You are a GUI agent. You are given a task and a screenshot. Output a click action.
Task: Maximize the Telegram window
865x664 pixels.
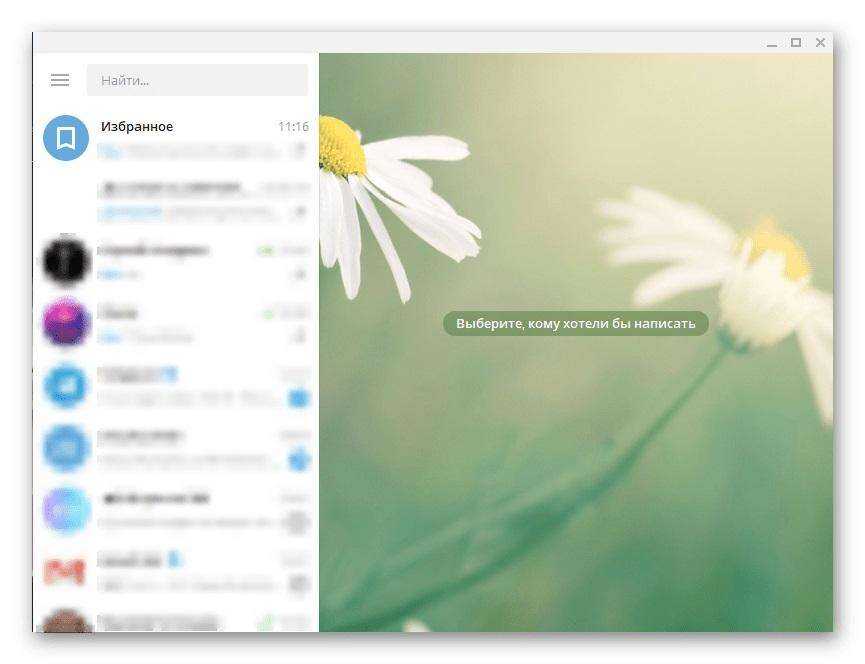pos(796,42)
